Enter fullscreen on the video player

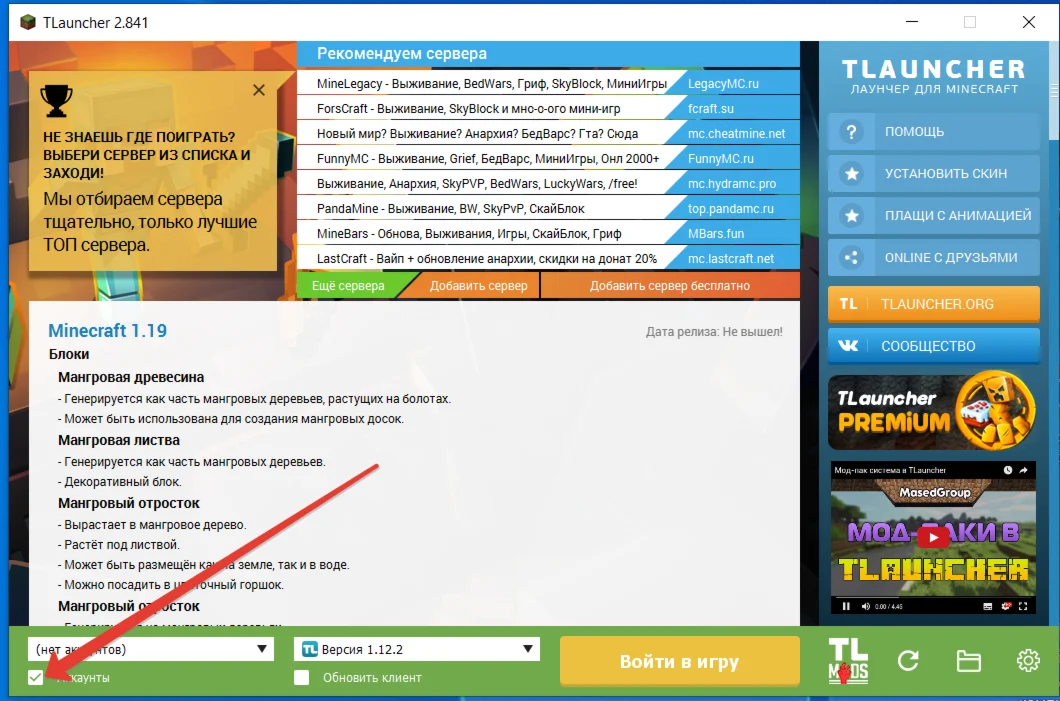click(1023, 606)
